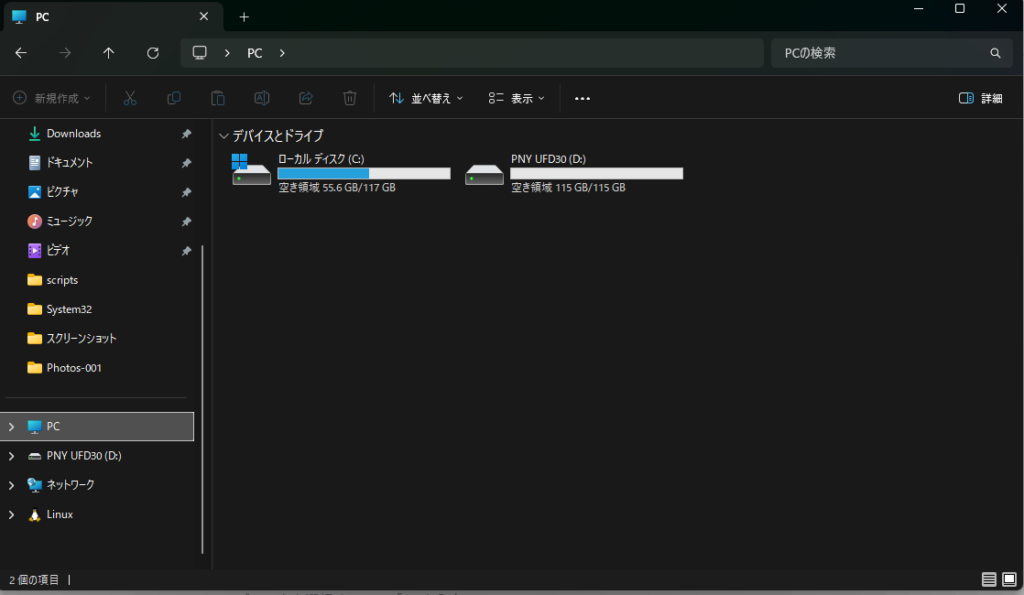The width and height of the screenshot is (1024, 595).
Task: Click the Cut scissors icon
Action: [130, 98]
